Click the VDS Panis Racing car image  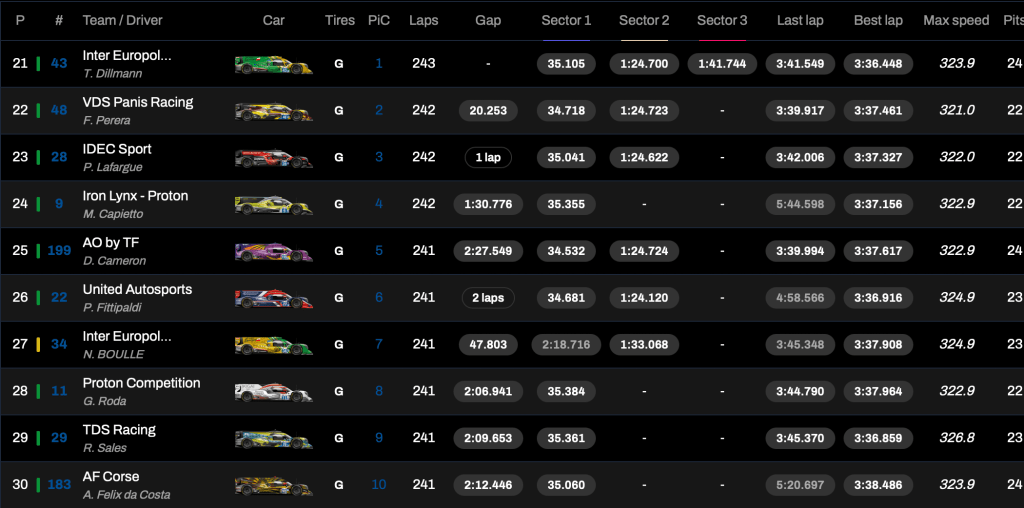[273, 111]
